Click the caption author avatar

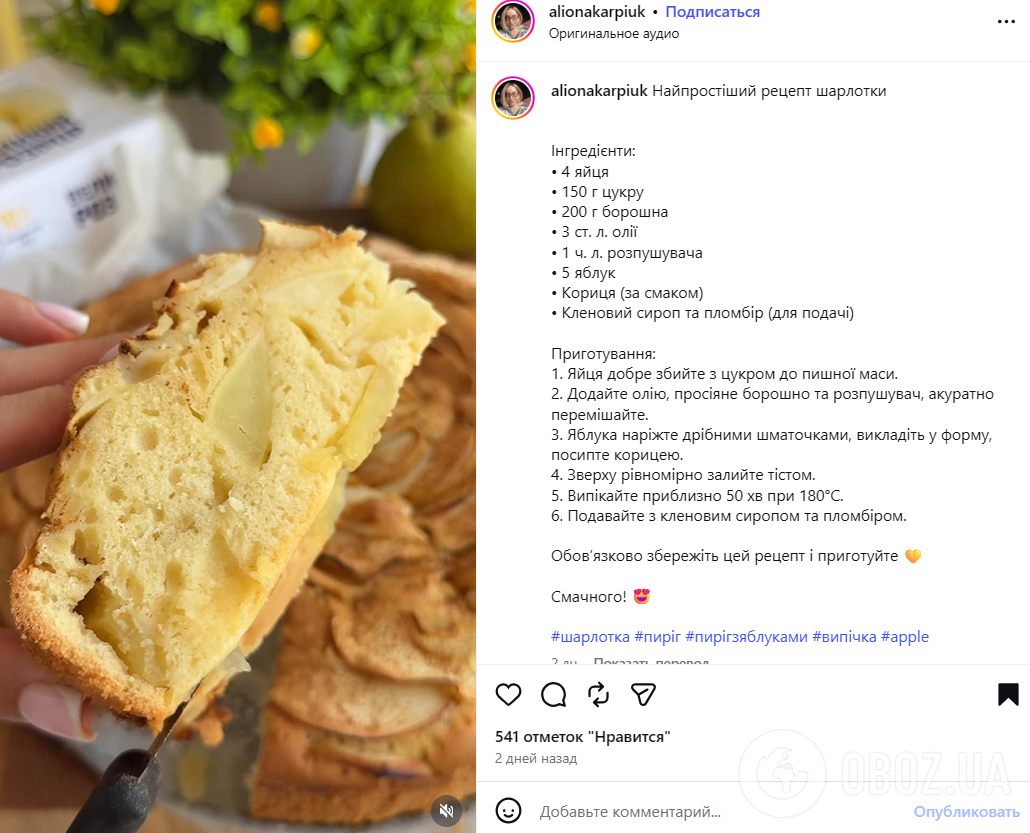click(x=513, y=98)
